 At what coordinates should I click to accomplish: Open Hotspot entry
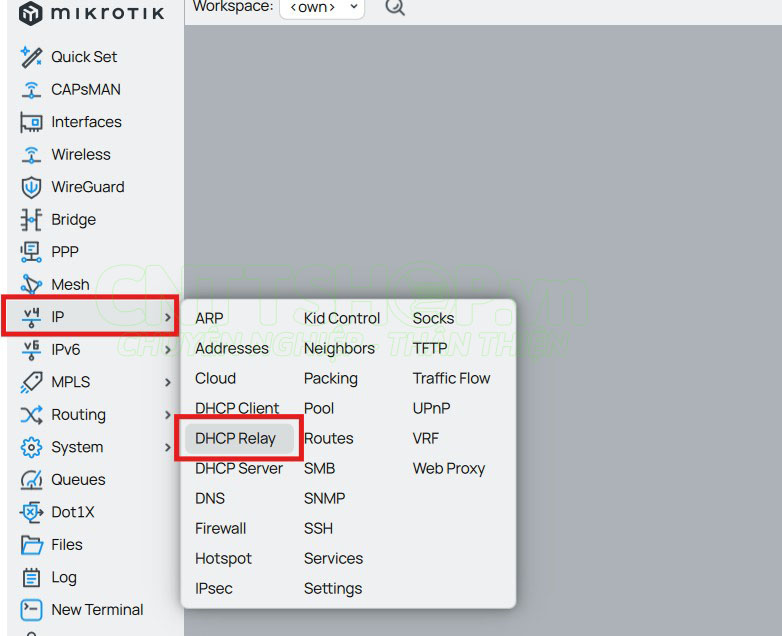tap(223, 558)
